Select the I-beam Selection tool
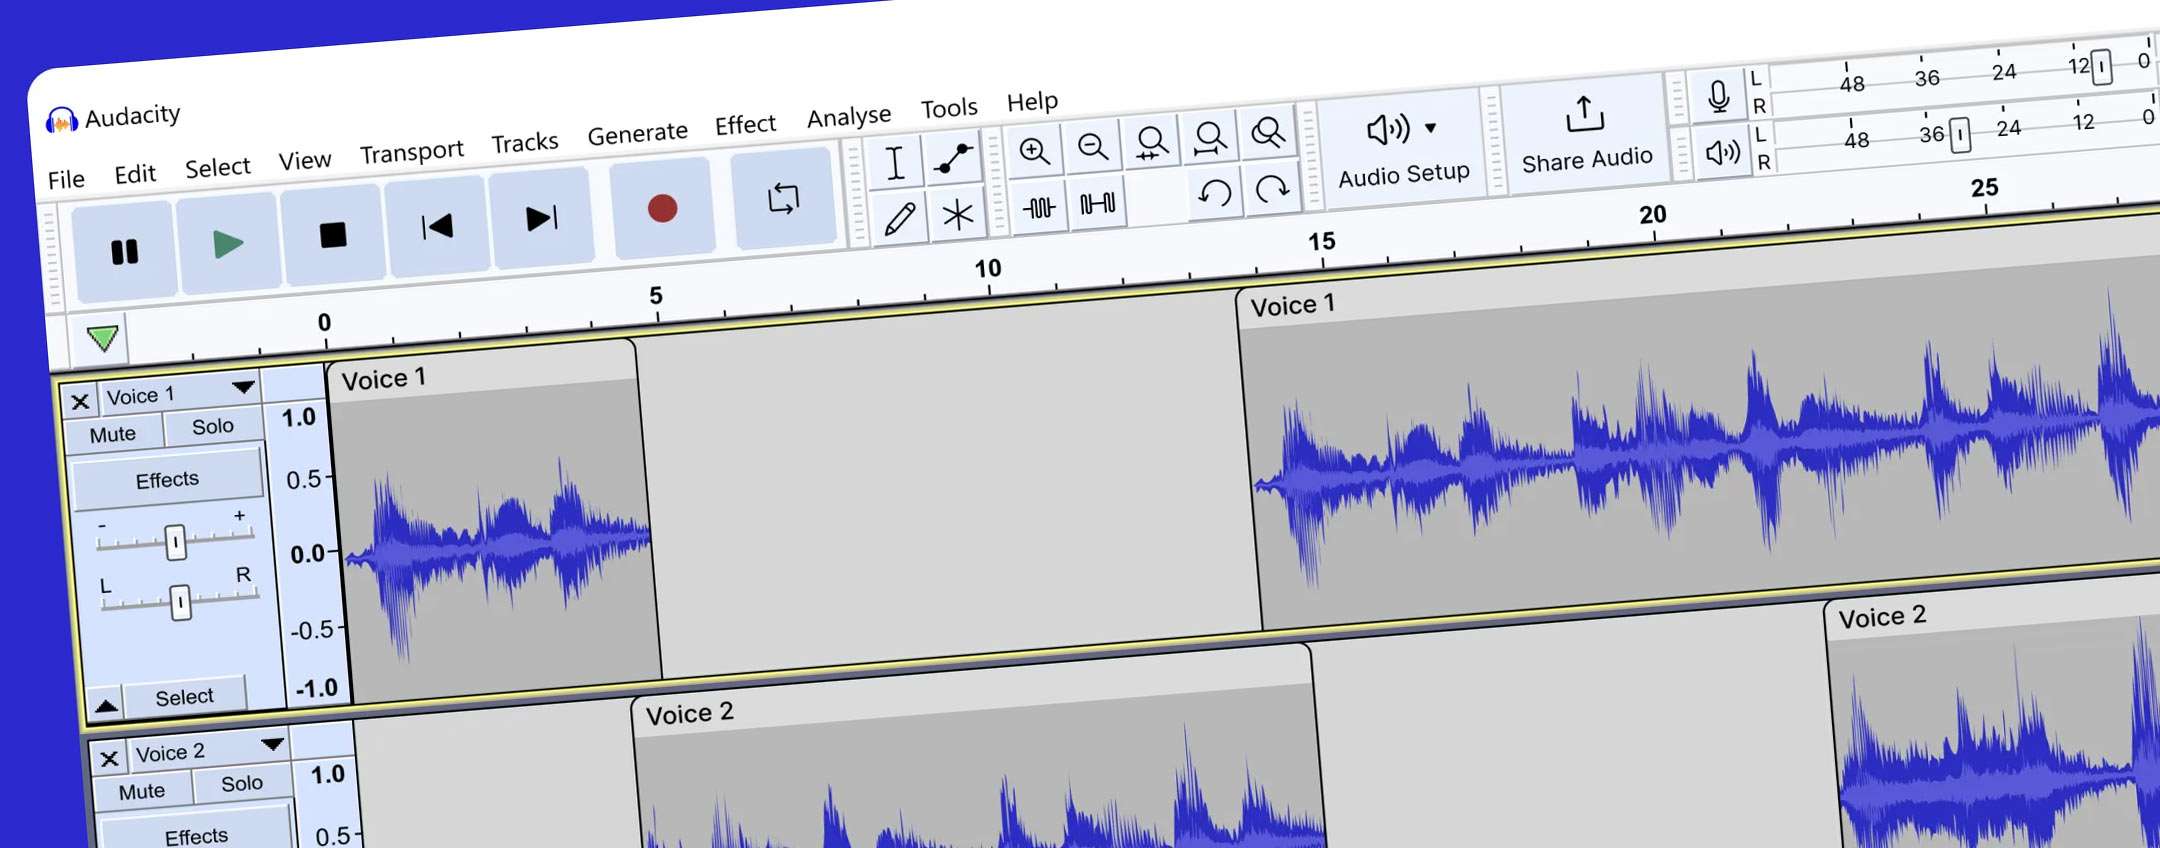 click(x=895, y=163)
